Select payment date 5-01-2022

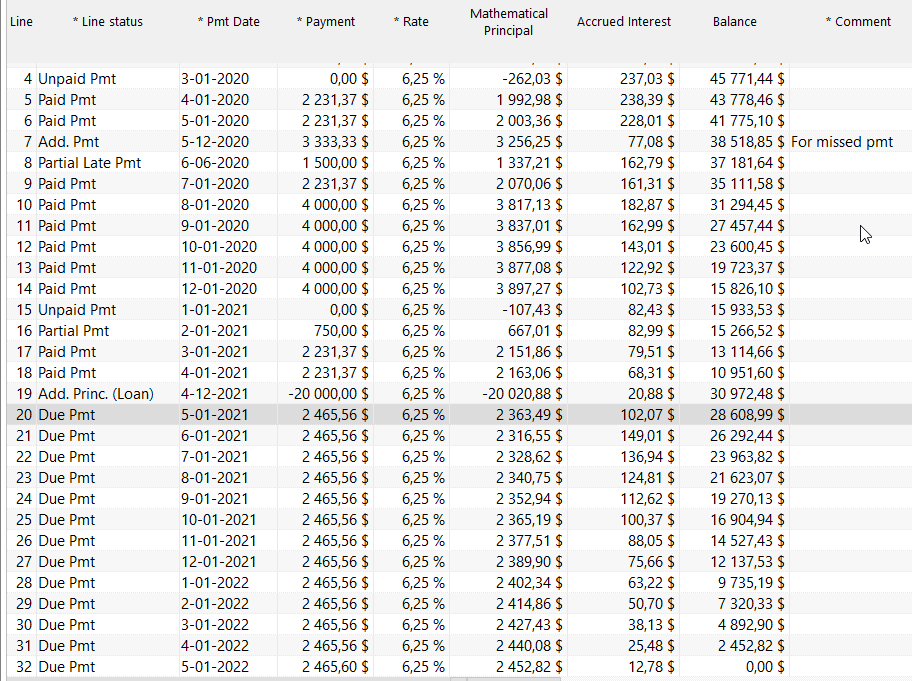pyautogui.click(x=228, y=666)
